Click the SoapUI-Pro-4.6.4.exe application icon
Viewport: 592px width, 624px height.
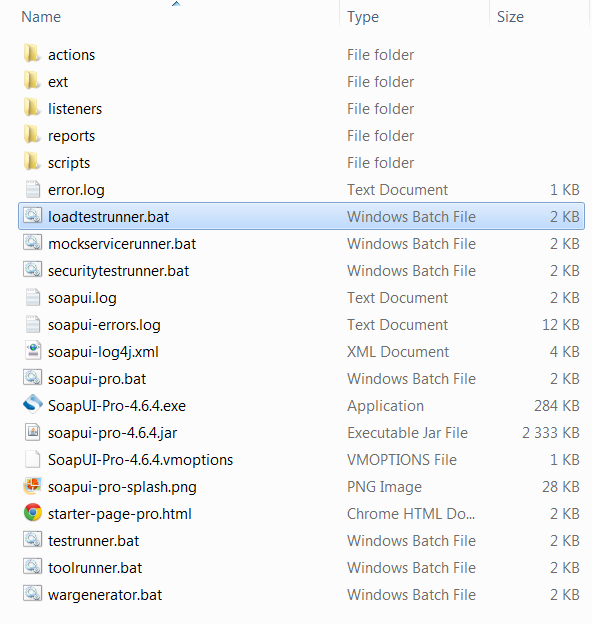(x=33, y=404)
